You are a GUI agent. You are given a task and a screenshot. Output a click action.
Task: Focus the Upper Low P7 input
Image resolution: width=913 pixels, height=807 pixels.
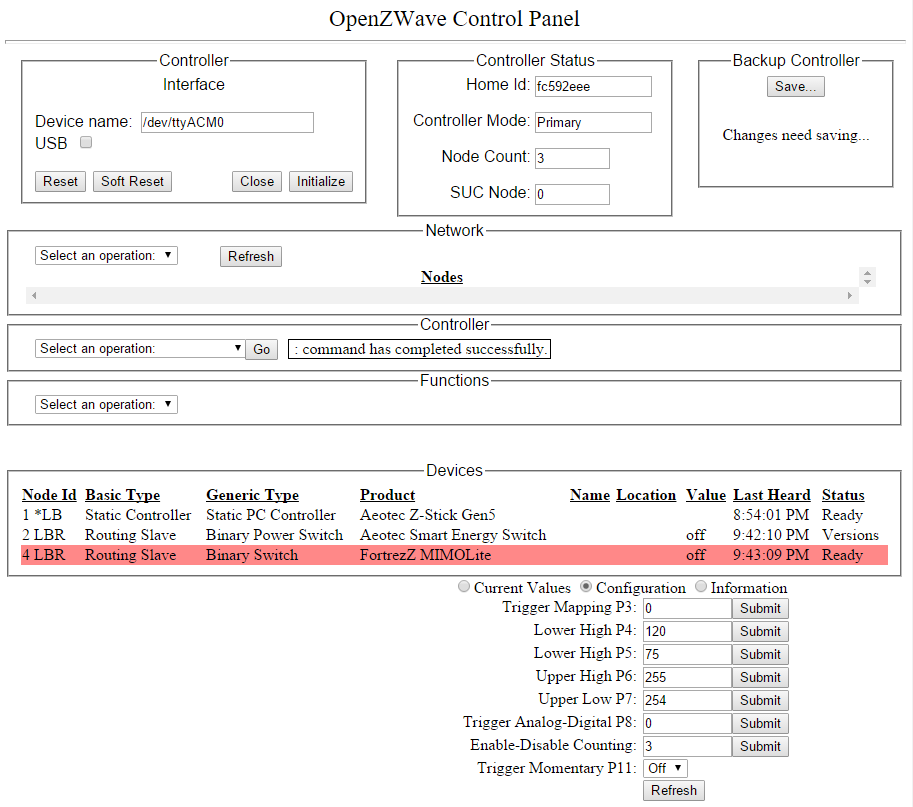[x=687, y=700]
